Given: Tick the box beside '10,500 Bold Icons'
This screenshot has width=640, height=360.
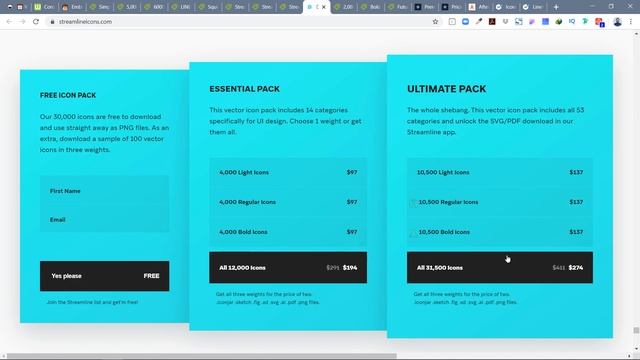Looking at the screenshot, I should 413,233.
